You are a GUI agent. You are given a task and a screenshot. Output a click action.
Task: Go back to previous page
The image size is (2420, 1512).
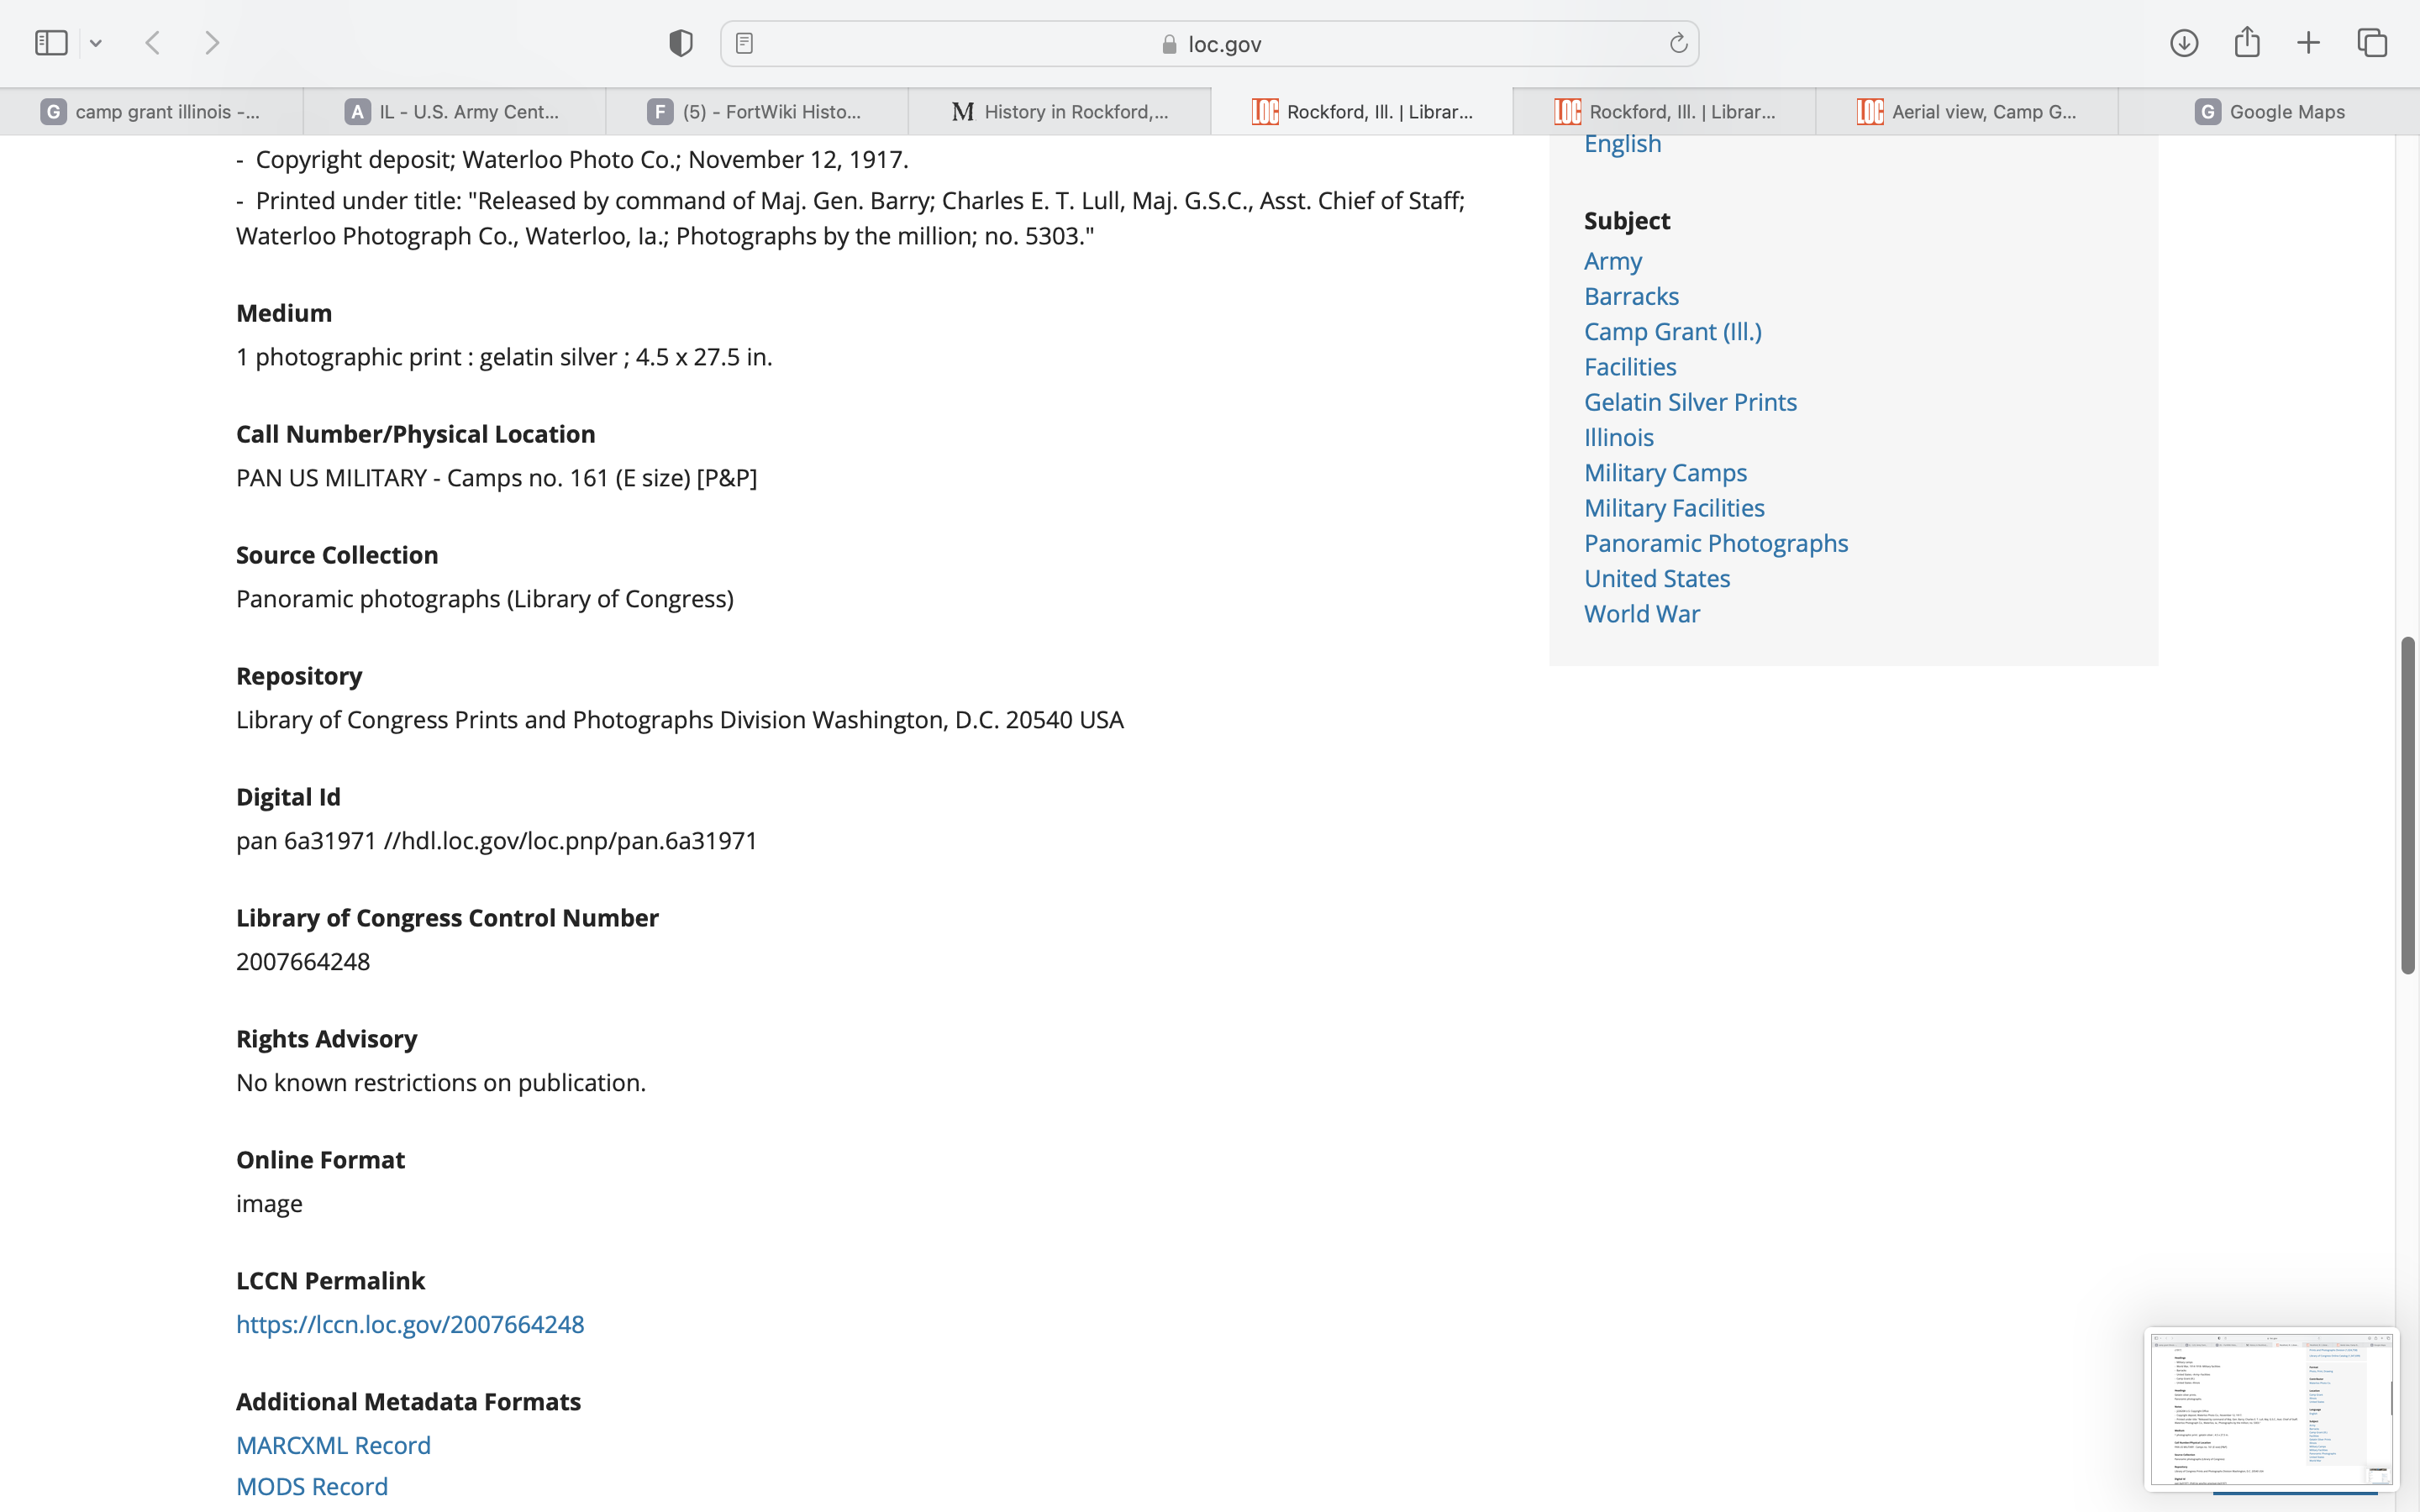tap(153, 43)
